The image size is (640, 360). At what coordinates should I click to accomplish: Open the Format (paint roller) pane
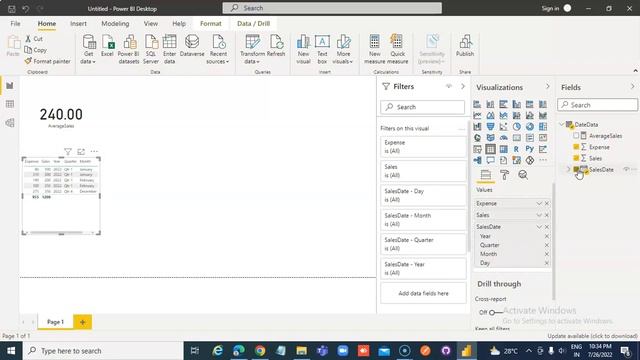point(504,175)
